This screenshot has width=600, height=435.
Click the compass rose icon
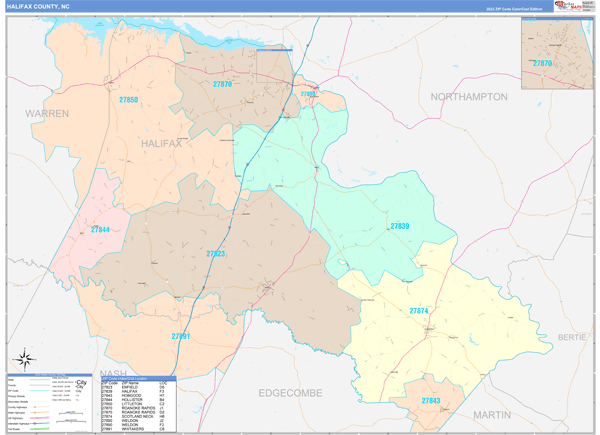click(x=24, y=359)
